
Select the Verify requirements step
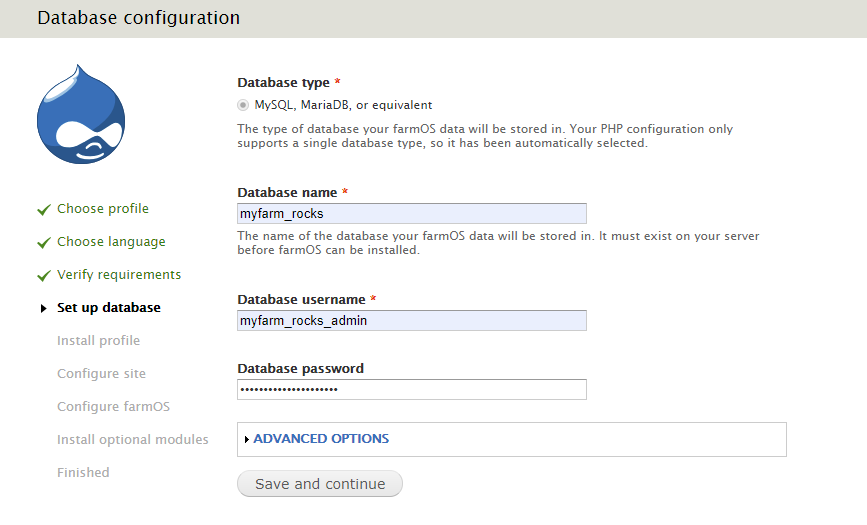(x=119, y=274)
